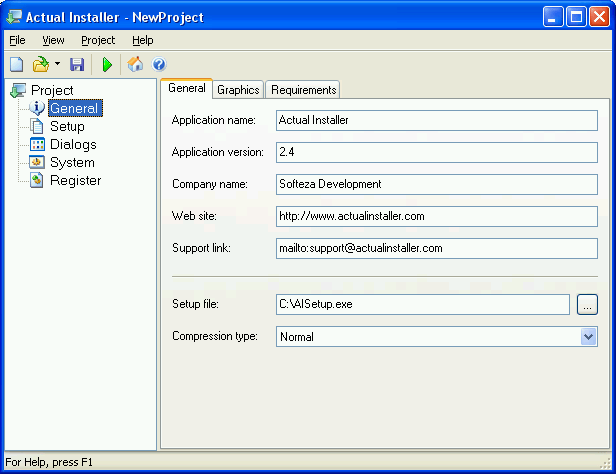Select Register label in project tree
The height and width of the screenshot is (474, 616).
pyautogui.click(x=75, y=180)
